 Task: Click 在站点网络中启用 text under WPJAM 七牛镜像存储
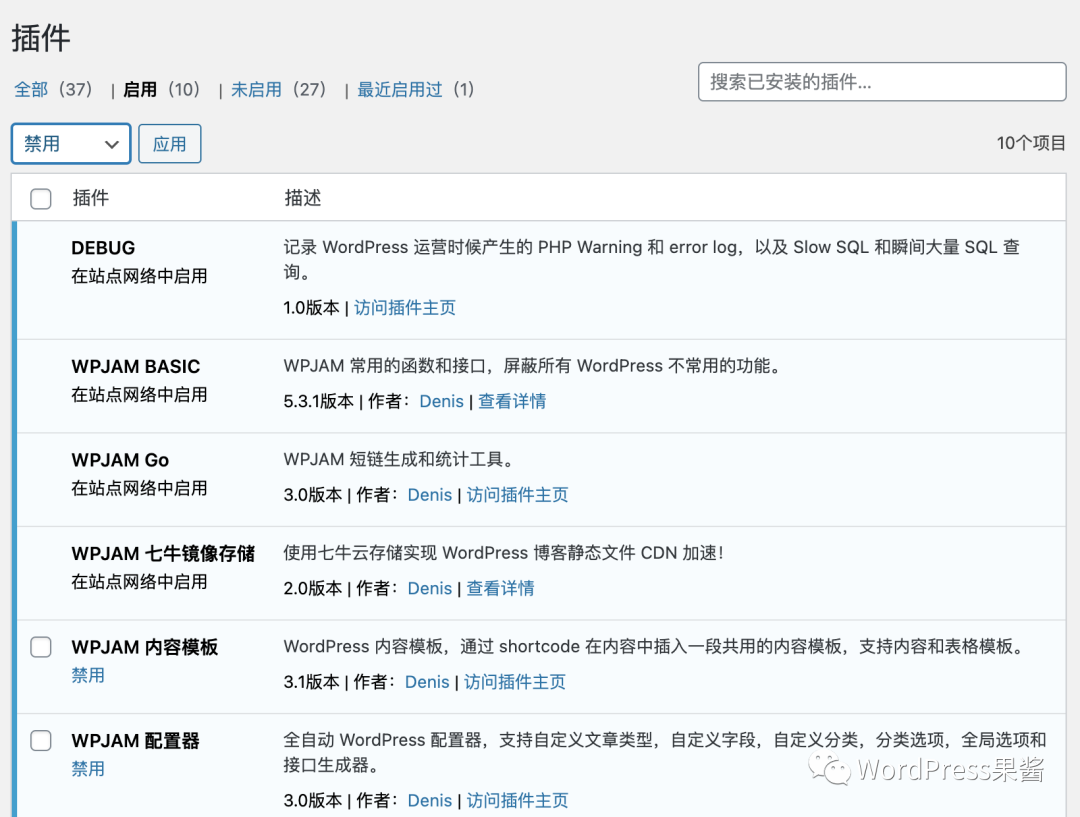[139, 582]
